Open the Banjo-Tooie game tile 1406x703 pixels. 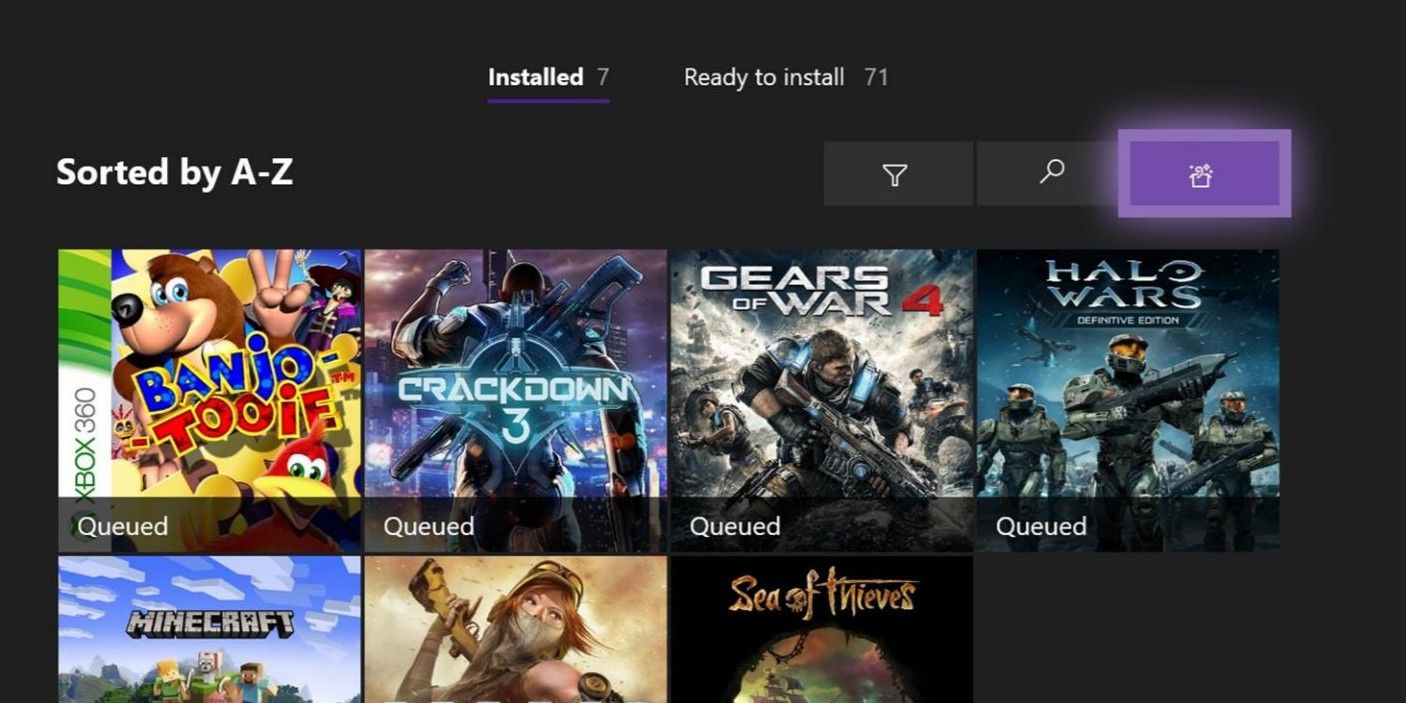pyautogui.click(x=209, y=401)
